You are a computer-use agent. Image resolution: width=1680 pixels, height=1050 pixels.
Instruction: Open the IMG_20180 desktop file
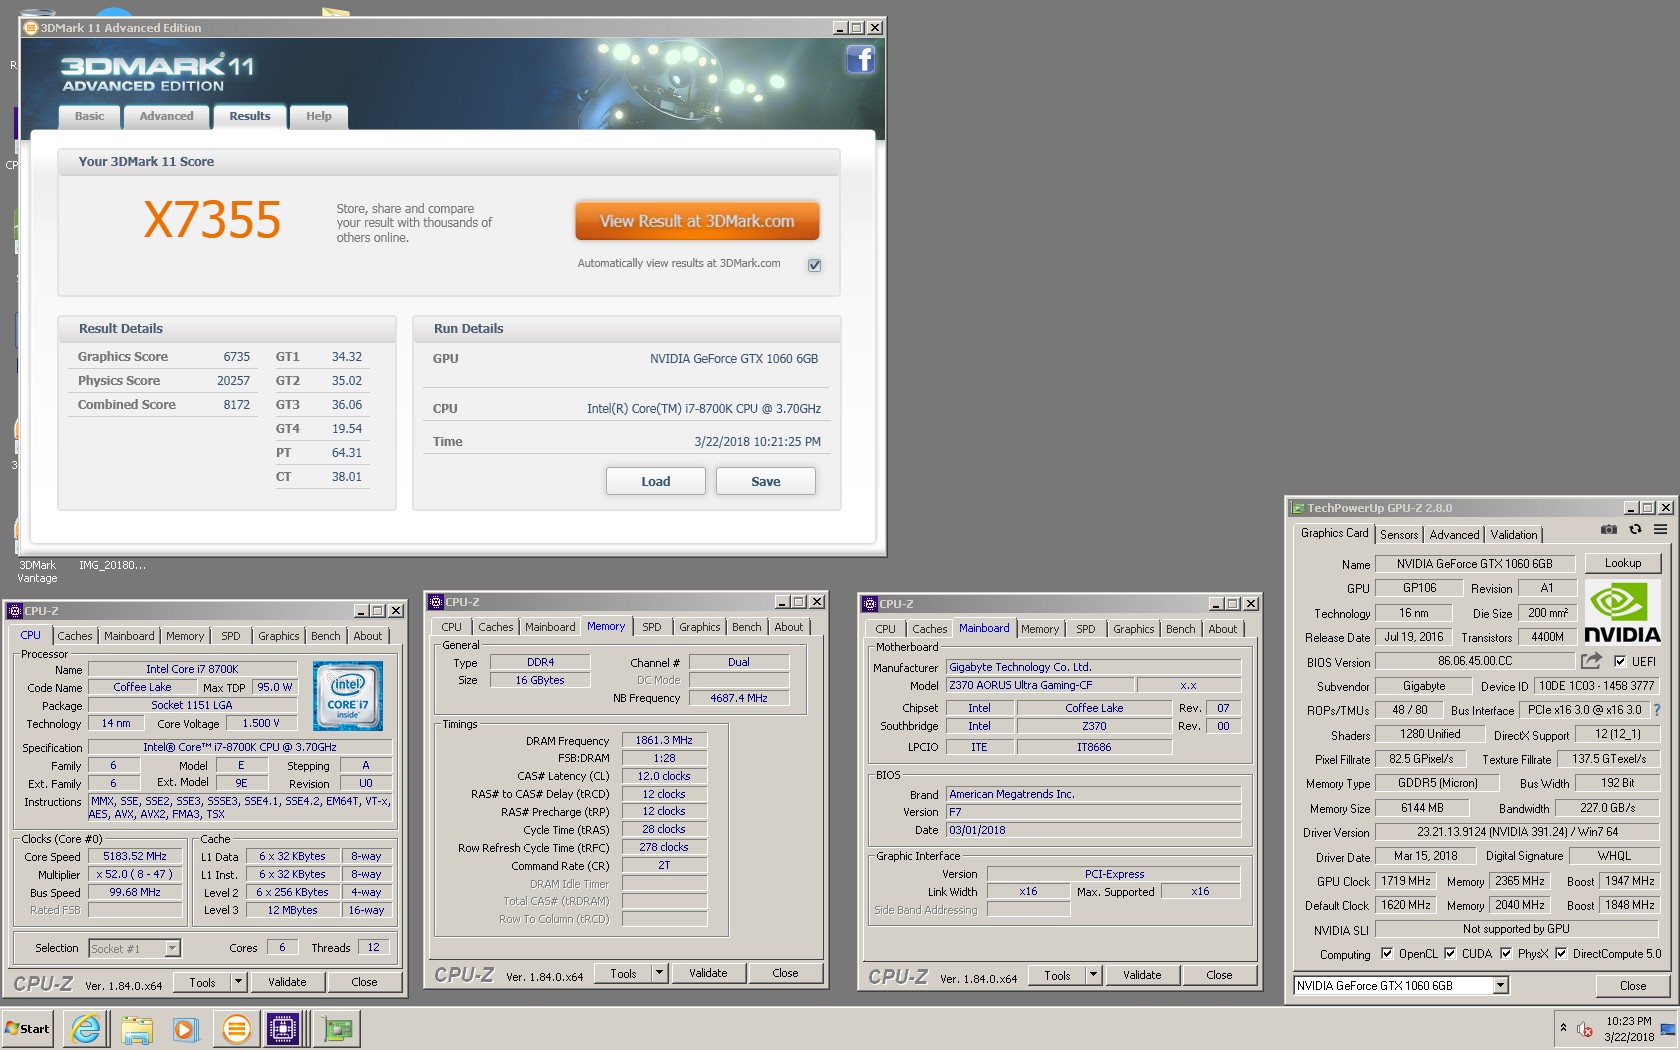pyautogui.click(x=112, y=566)
